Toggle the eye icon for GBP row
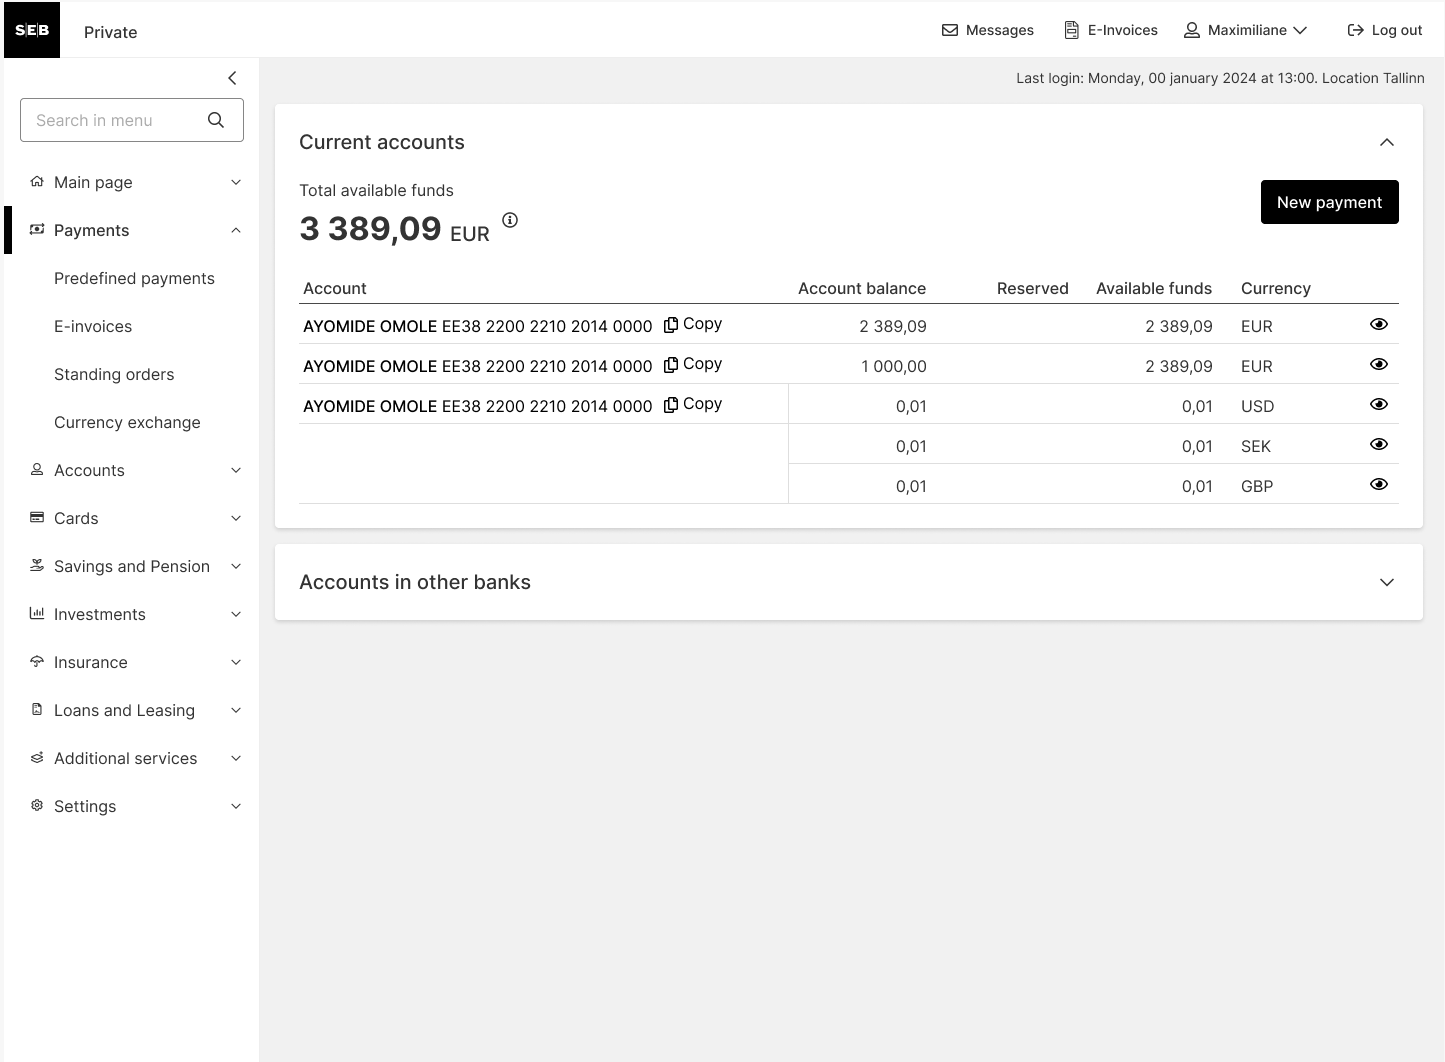The width and height of the screenshot is (1445, 1062). (x=1379, y=484)
